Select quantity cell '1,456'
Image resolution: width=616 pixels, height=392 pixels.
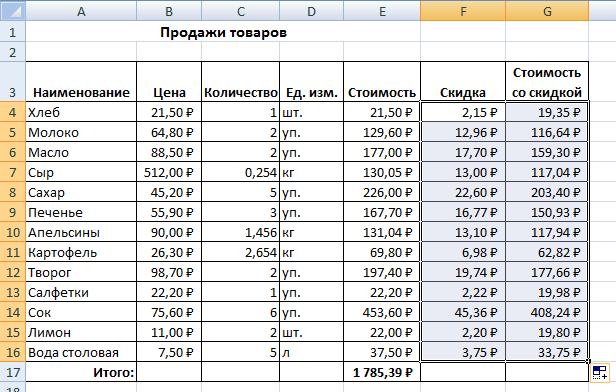point(240,233)
